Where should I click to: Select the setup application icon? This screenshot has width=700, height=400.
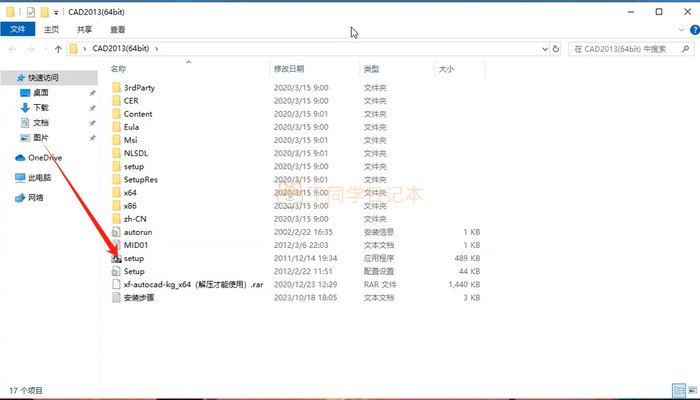point(117,258)
